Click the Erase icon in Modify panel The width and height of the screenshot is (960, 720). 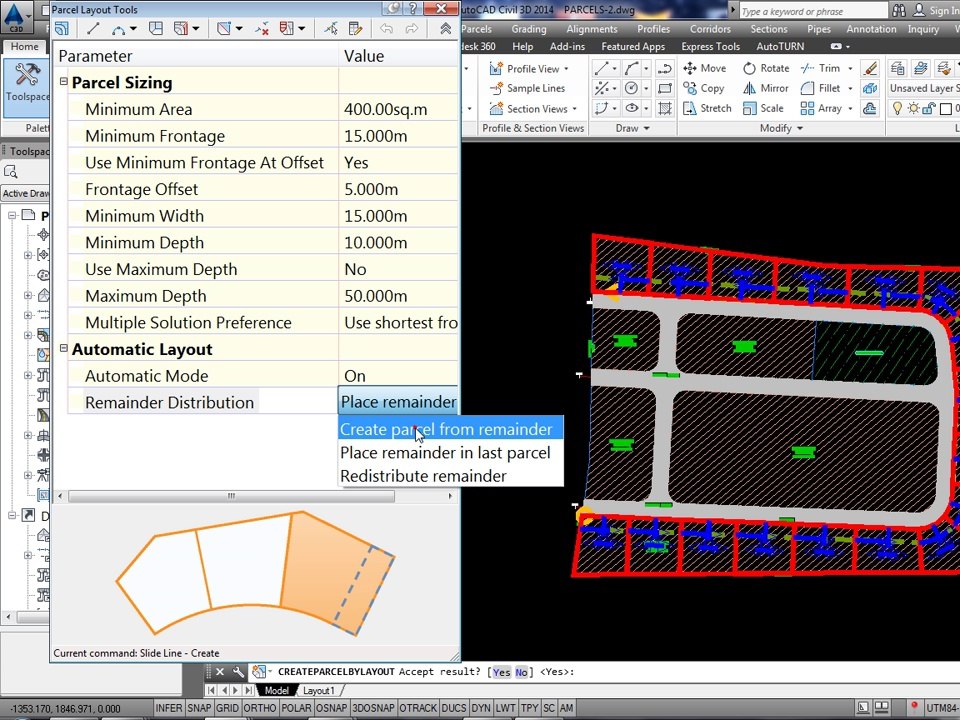(x=870, y=68)
